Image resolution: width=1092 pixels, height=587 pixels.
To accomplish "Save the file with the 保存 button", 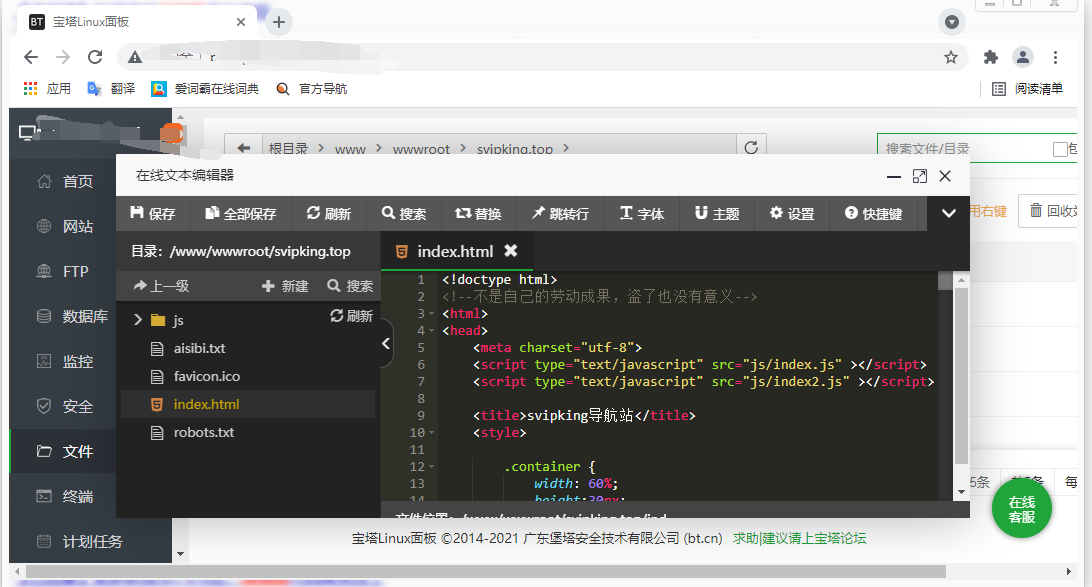I will (x=153, y=214).
